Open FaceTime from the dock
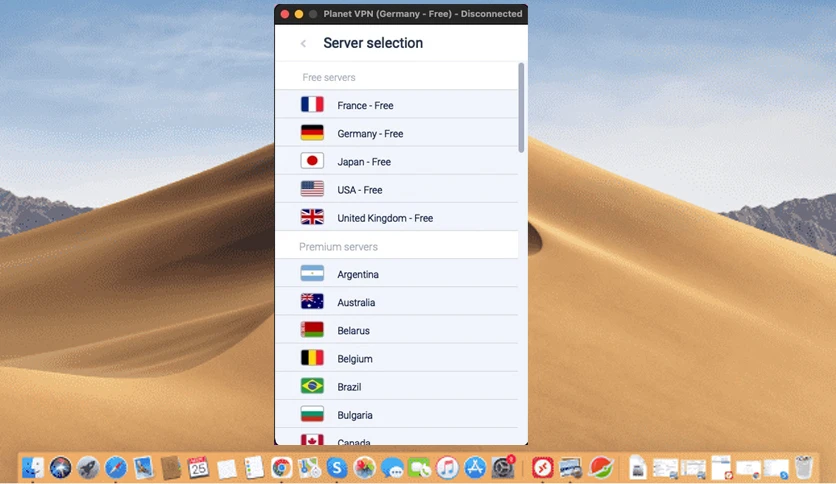The width and height of the screenshot is (836, 484). [420, 468]
